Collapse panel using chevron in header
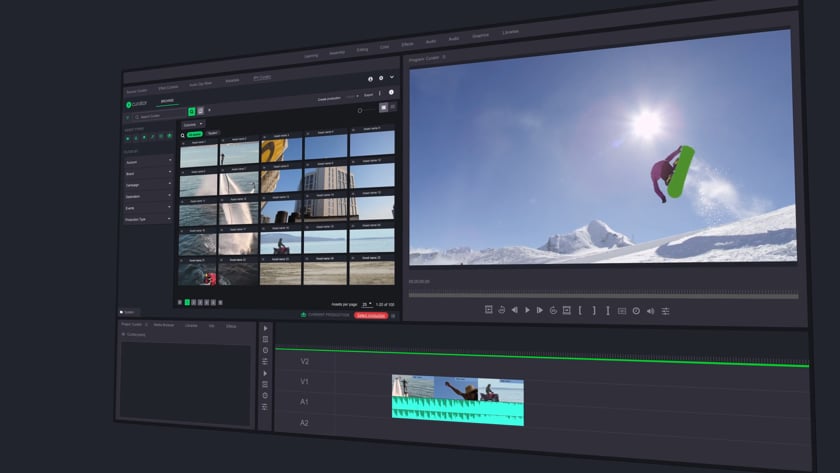This screenshot has height=473, width=840. [392, 77]
